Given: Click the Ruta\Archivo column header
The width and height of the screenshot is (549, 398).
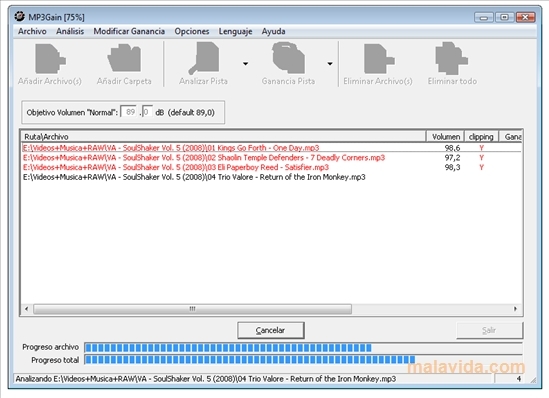Looking at the screenshot, I should pos(223,137).
